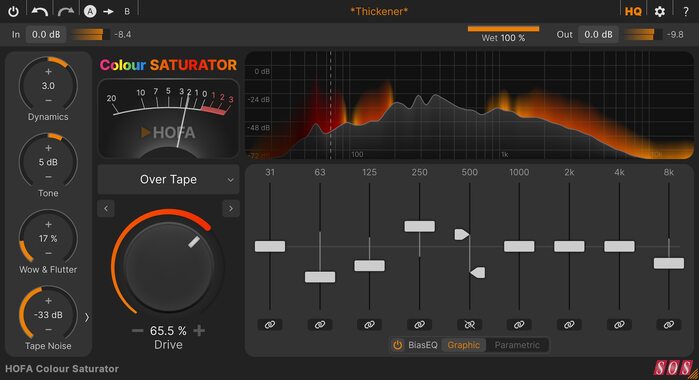699x380 pixels.
Task: Toggle link icon under 1000 band
Action: pos(519,325)
